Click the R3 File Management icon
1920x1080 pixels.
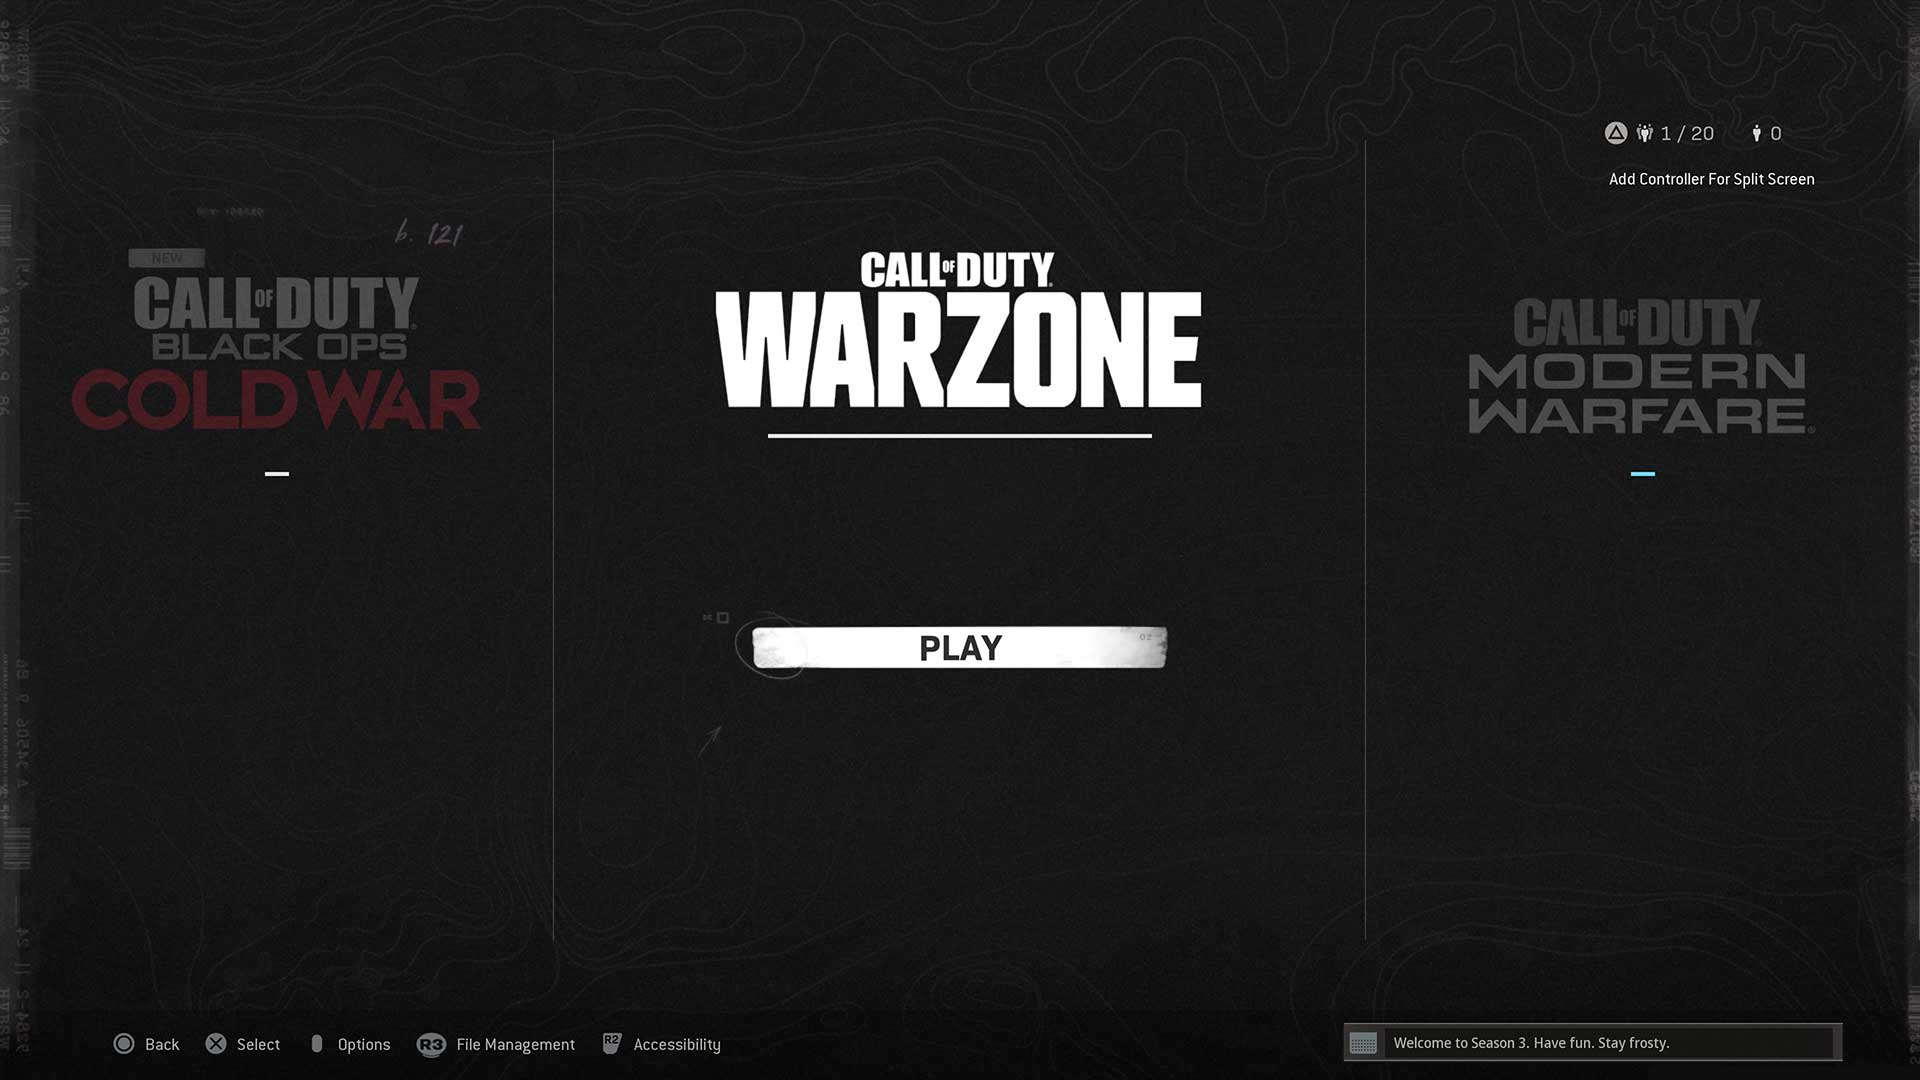[x=431, y=1043]
